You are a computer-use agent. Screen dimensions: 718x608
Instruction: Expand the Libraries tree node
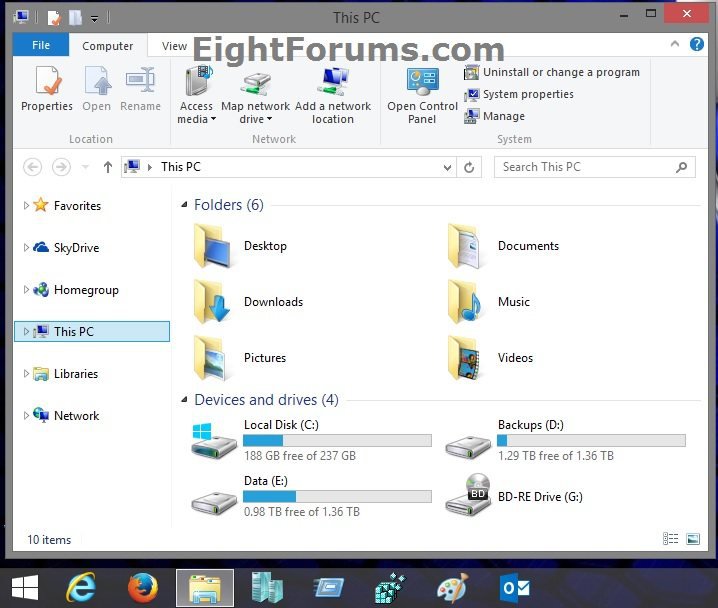(26, 373)
